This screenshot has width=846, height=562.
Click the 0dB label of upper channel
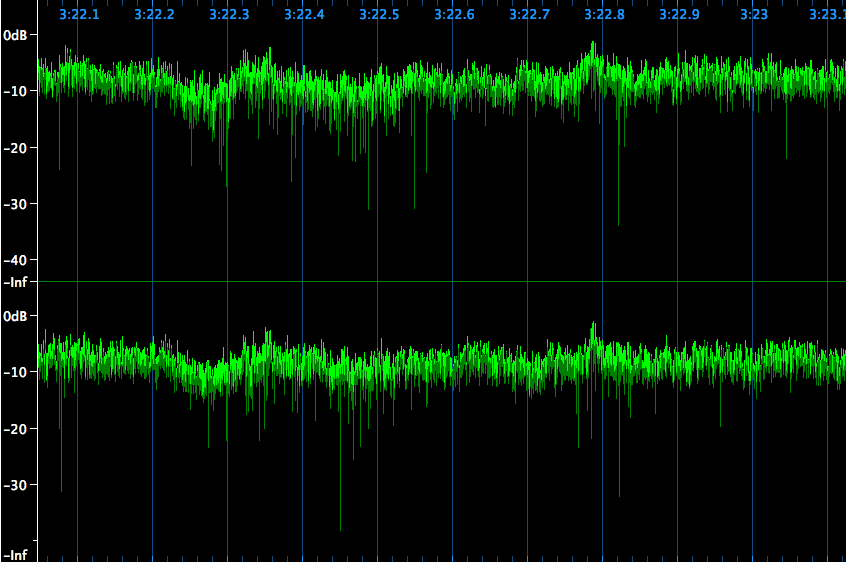click(x=15, y=36)
